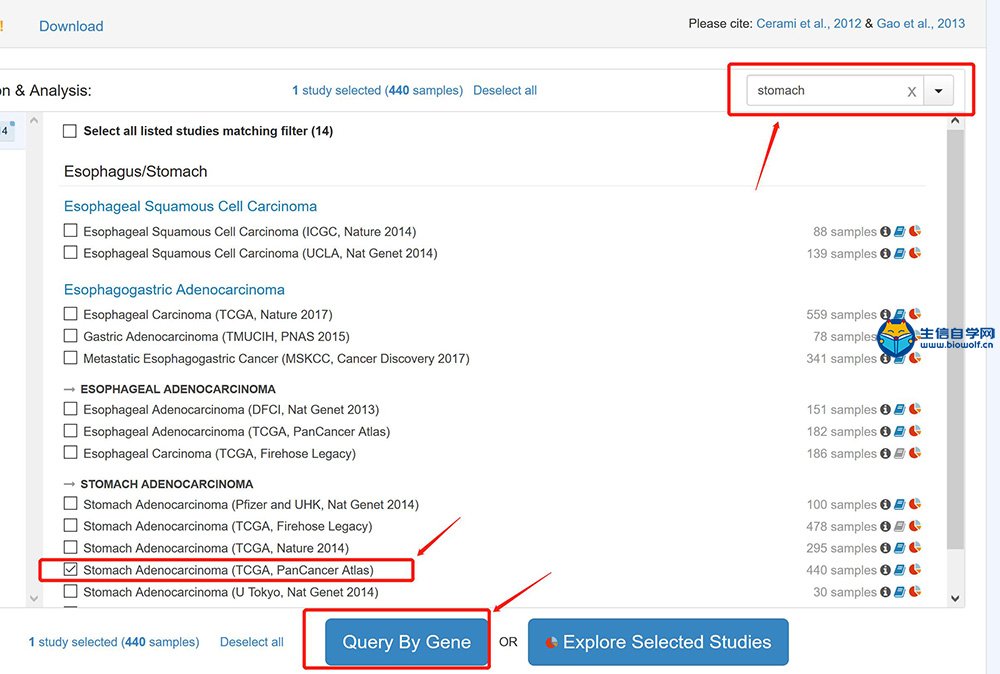View study summary pie icon for ICGC study
This screenshot has width=1000, height=674.
point(915,231)
